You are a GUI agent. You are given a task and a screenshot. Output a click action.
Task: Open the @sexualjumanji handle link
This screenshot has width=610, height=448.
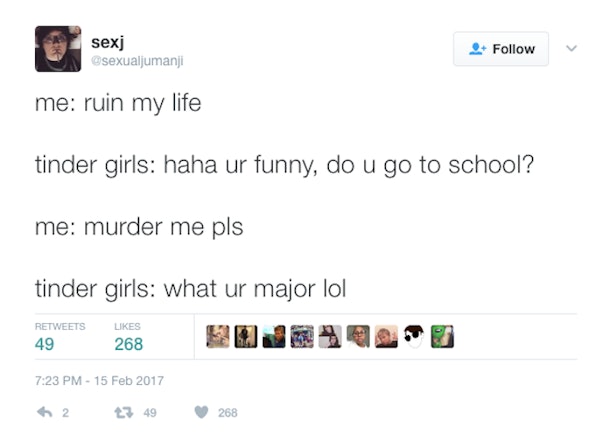(137, 61)
